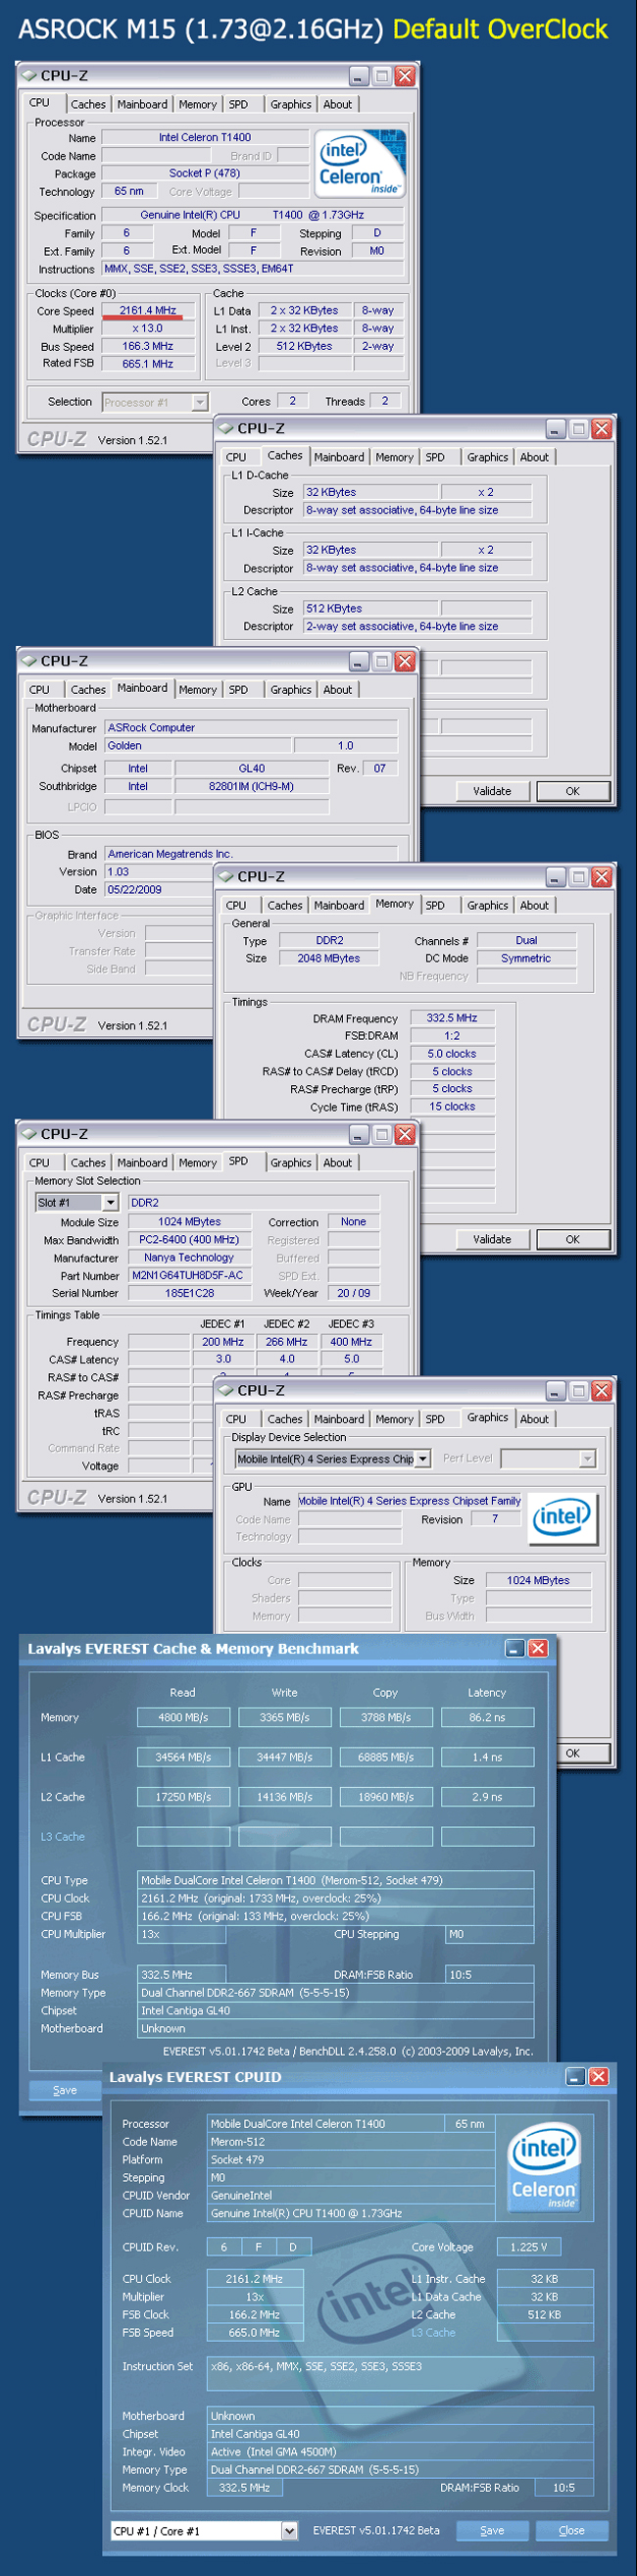The image size is (637, 2576).
Task: Click the Code Name value 'Merom-512'
Action: 351,2142
